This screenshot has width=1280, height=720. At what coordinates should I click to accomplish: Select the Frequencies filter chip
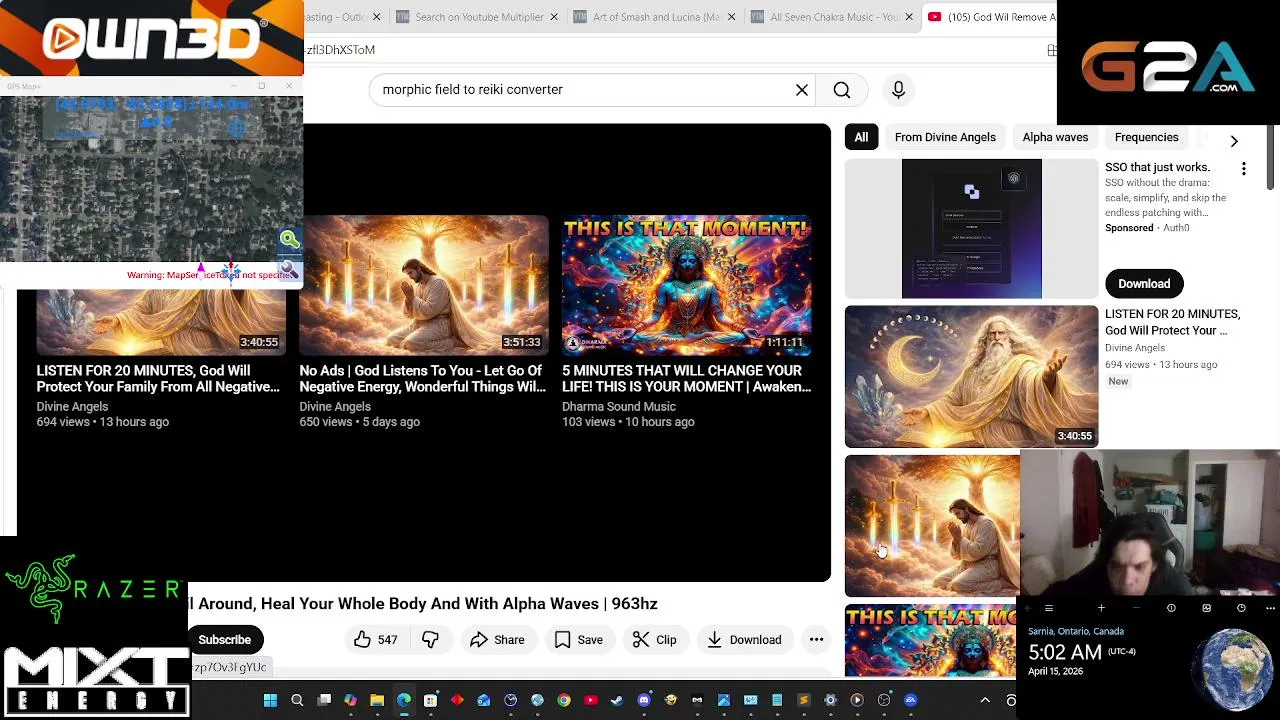(x=1146, y=137)
